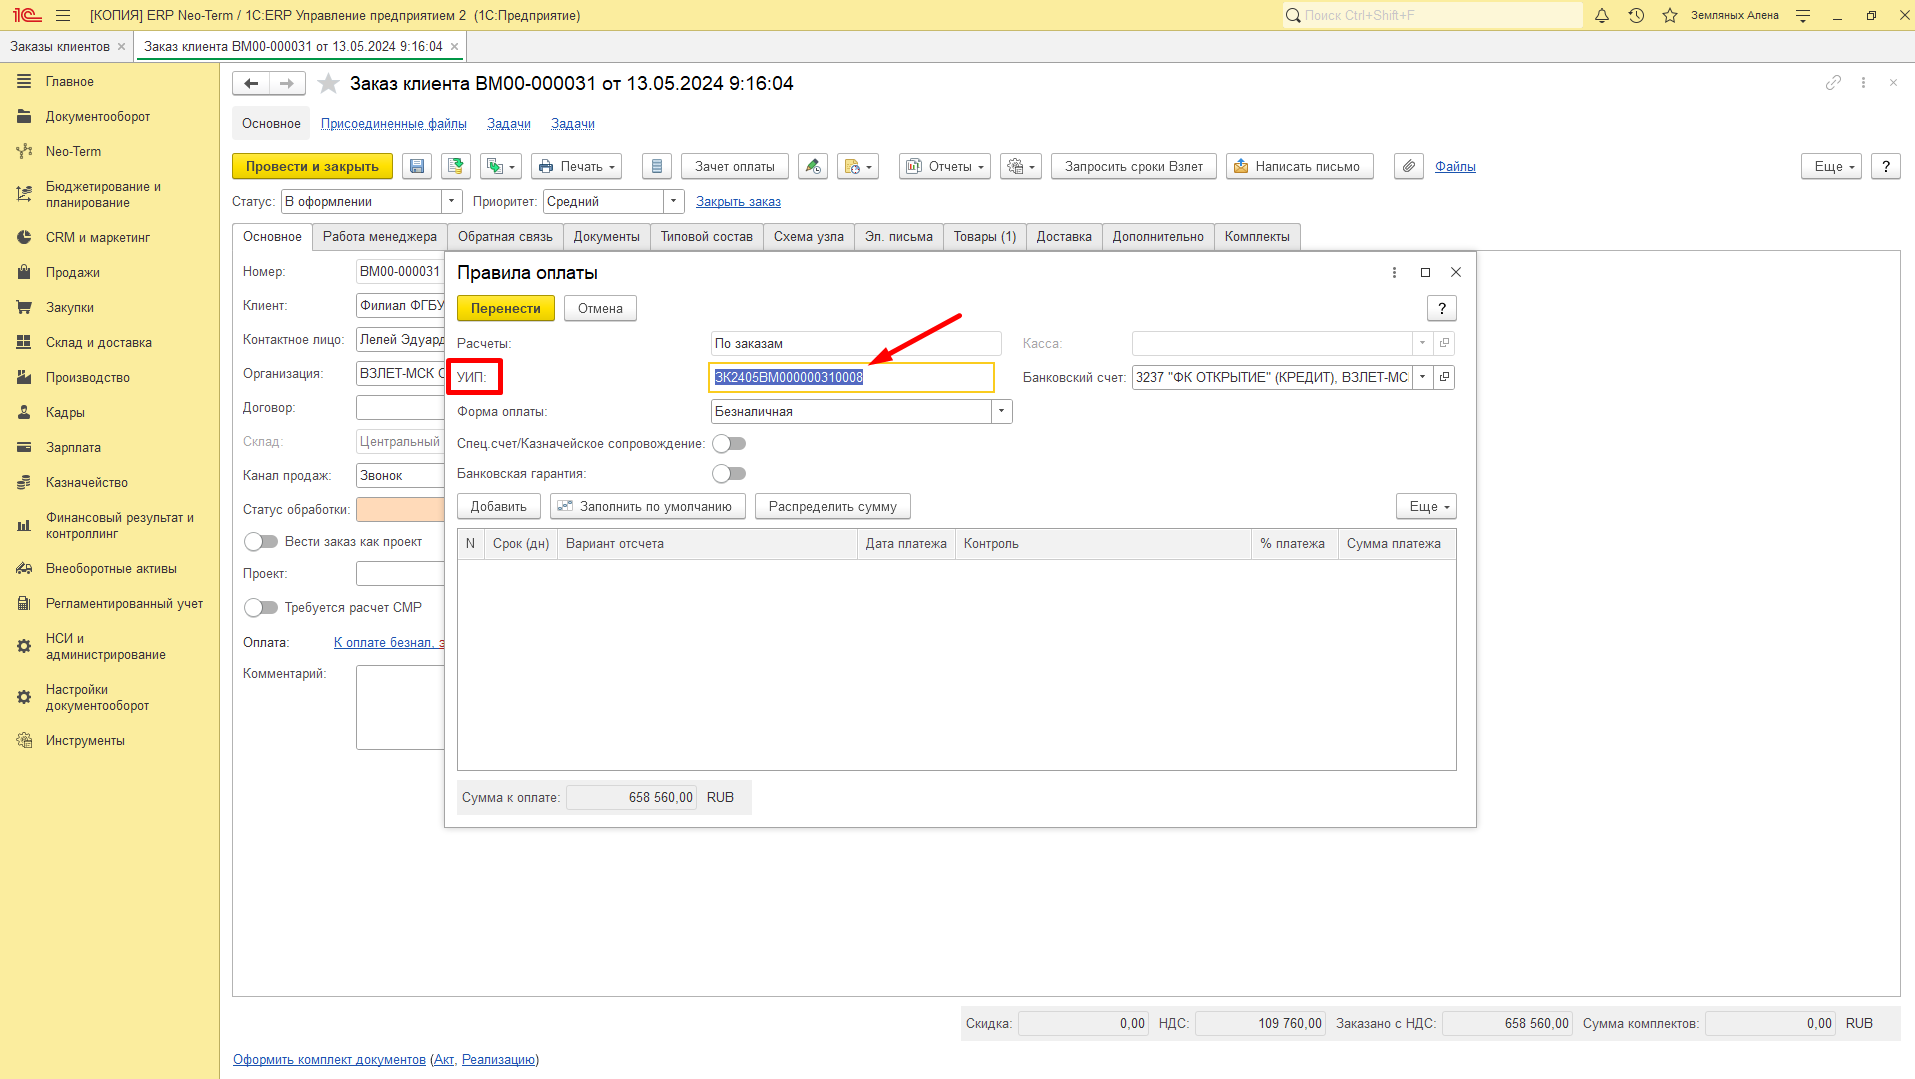
Task: Open Казначейство sidebar section
Action: (x=87, y=483)
